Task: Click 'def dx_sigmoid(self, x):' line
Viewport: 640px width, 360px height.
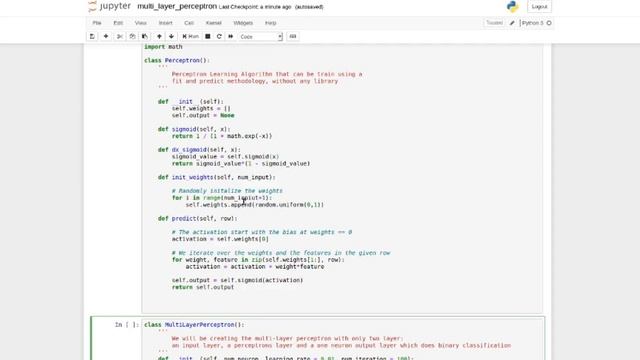Action: (x=199, y=150)
